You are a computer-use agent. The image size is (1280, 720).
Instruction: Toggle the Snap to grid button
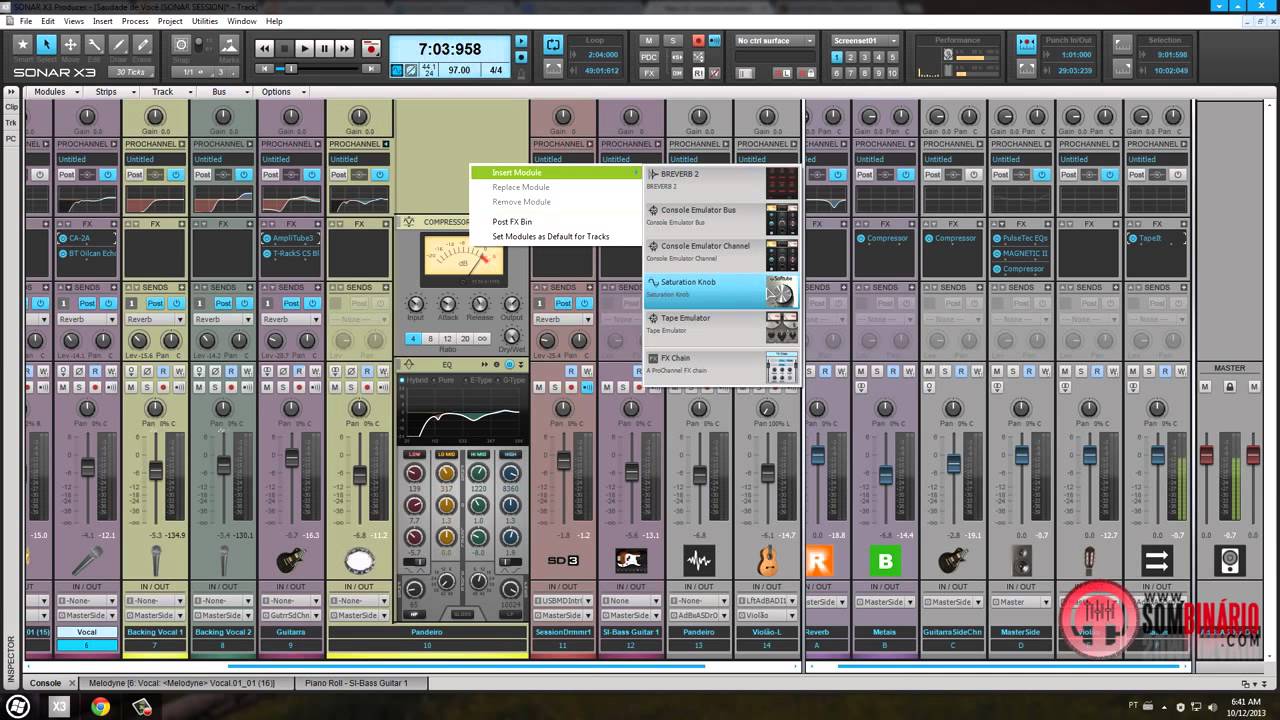[x=181, y=44]
